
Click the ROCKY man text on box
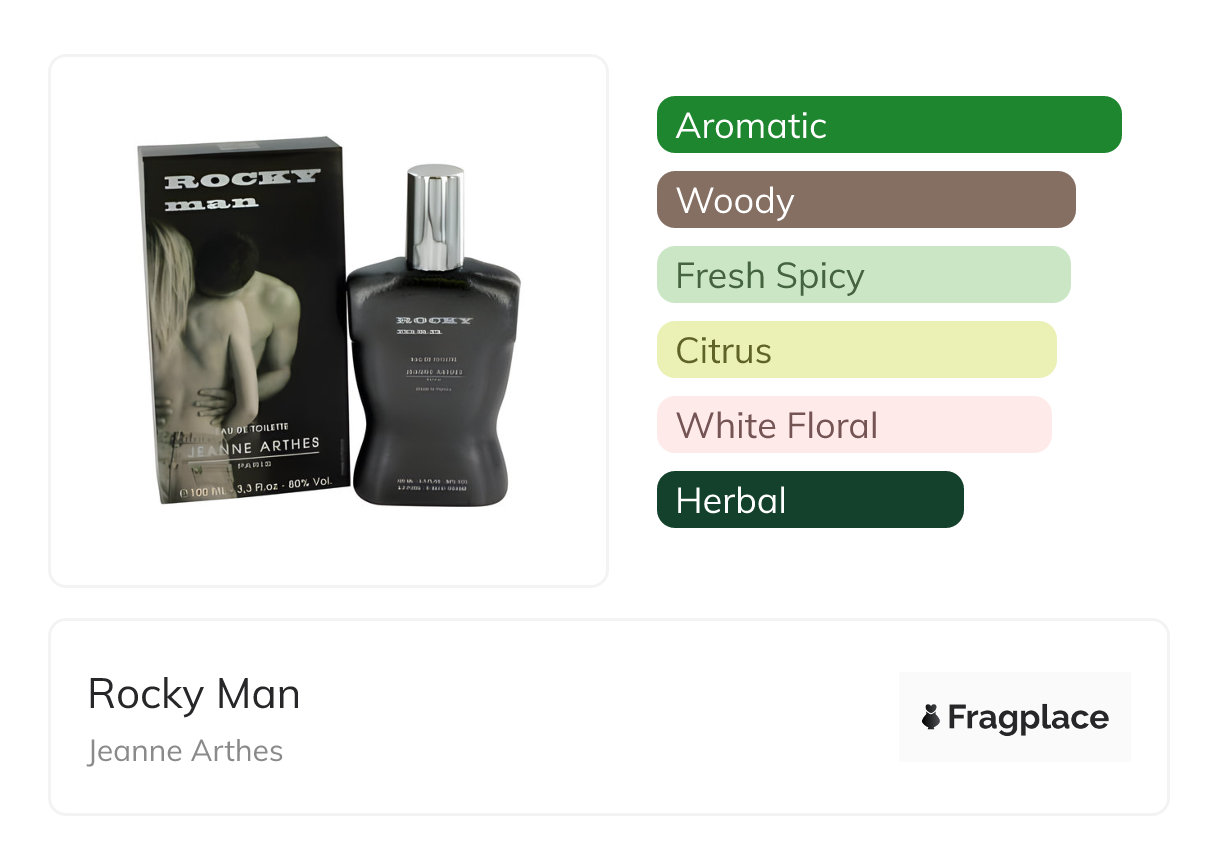point(241,189)
